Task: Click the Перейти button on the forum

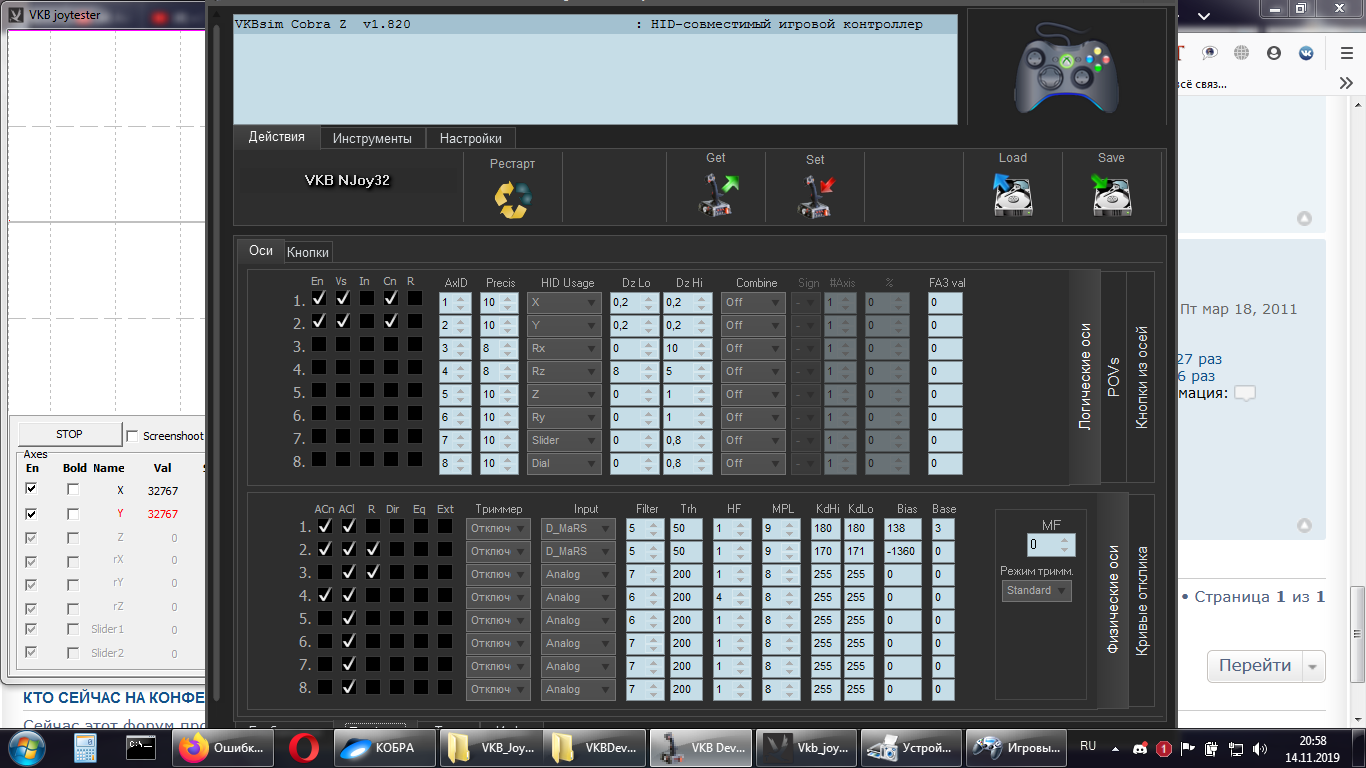Action: point(1254,665)
